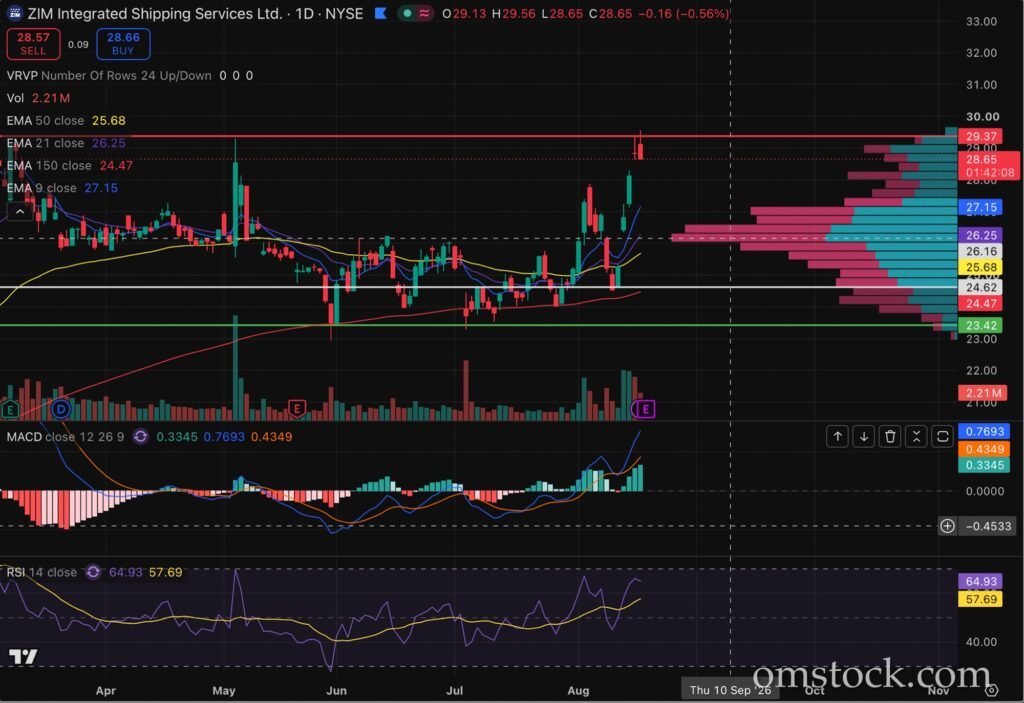Click the MACD refresh circle icon
The width and height of the screenshot is (1024, 703).
click(140, 436)
